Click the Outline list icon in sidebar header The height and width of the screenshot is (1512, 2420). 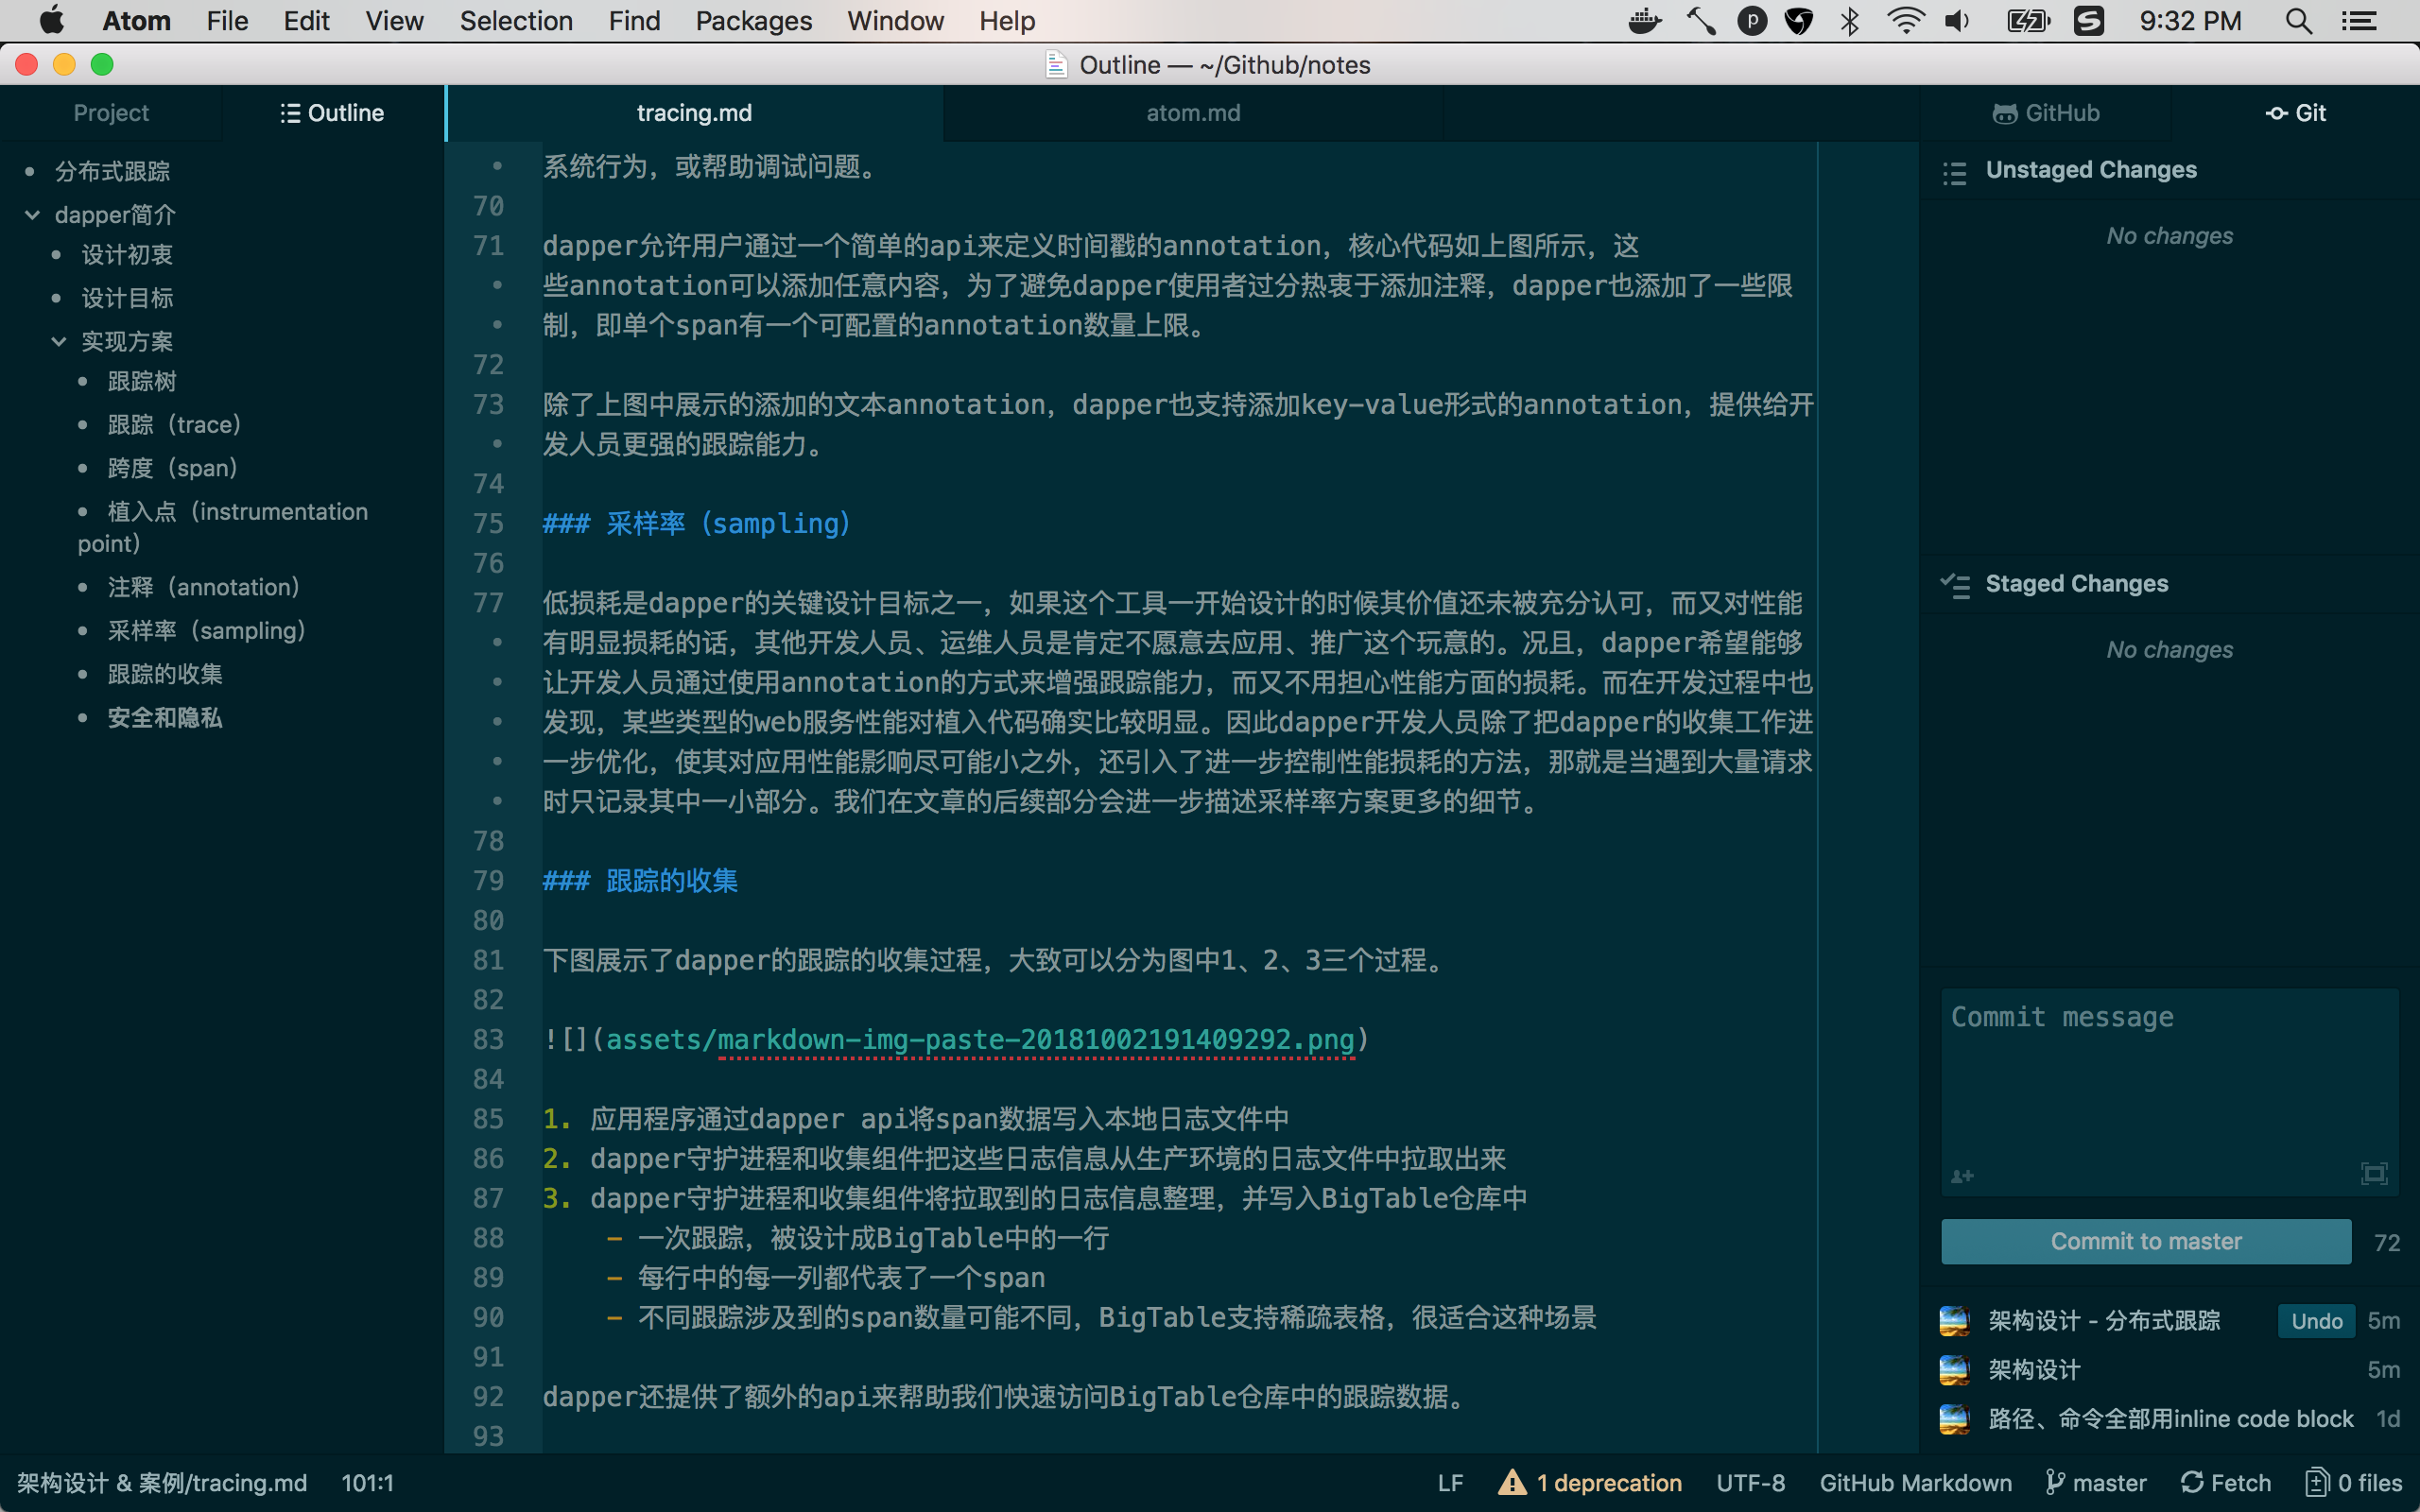[x=290, y=112]
